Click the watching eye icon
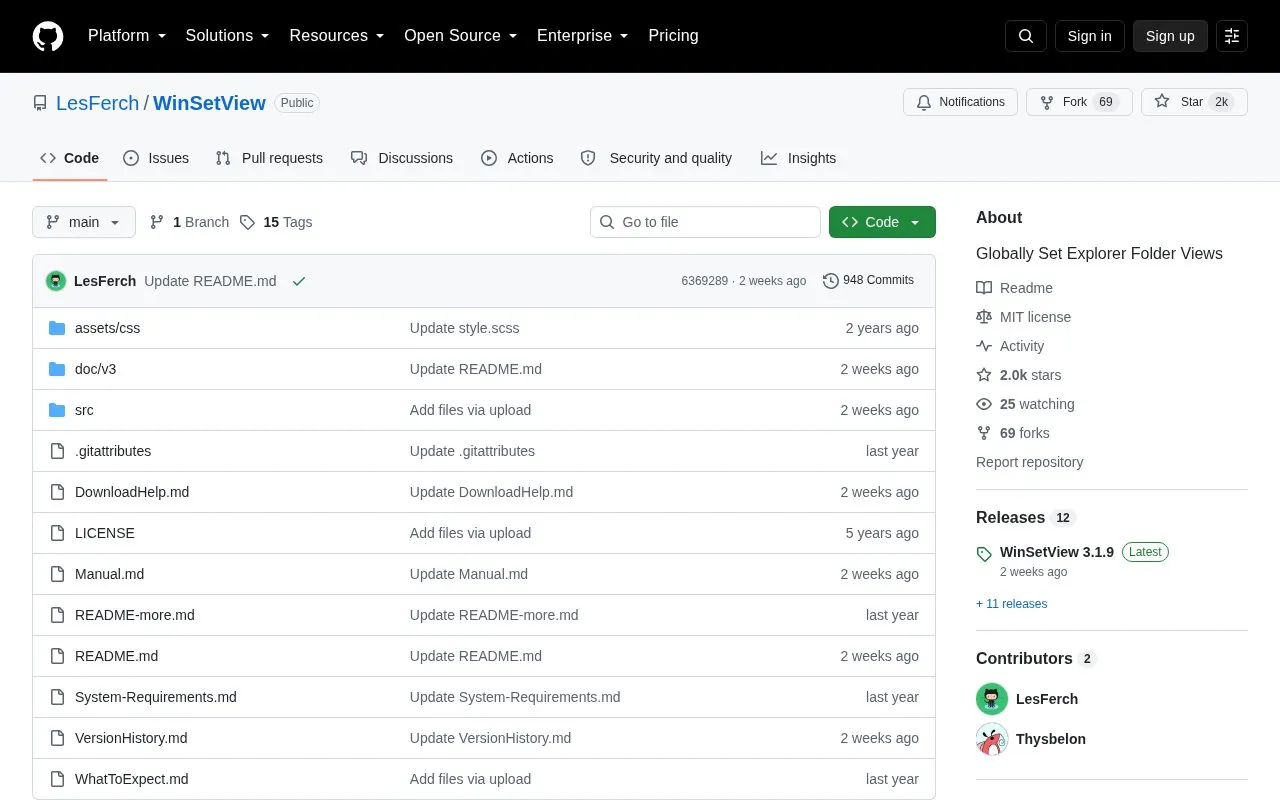This screenshot has height=800, width=1280. tap(984, 404)
